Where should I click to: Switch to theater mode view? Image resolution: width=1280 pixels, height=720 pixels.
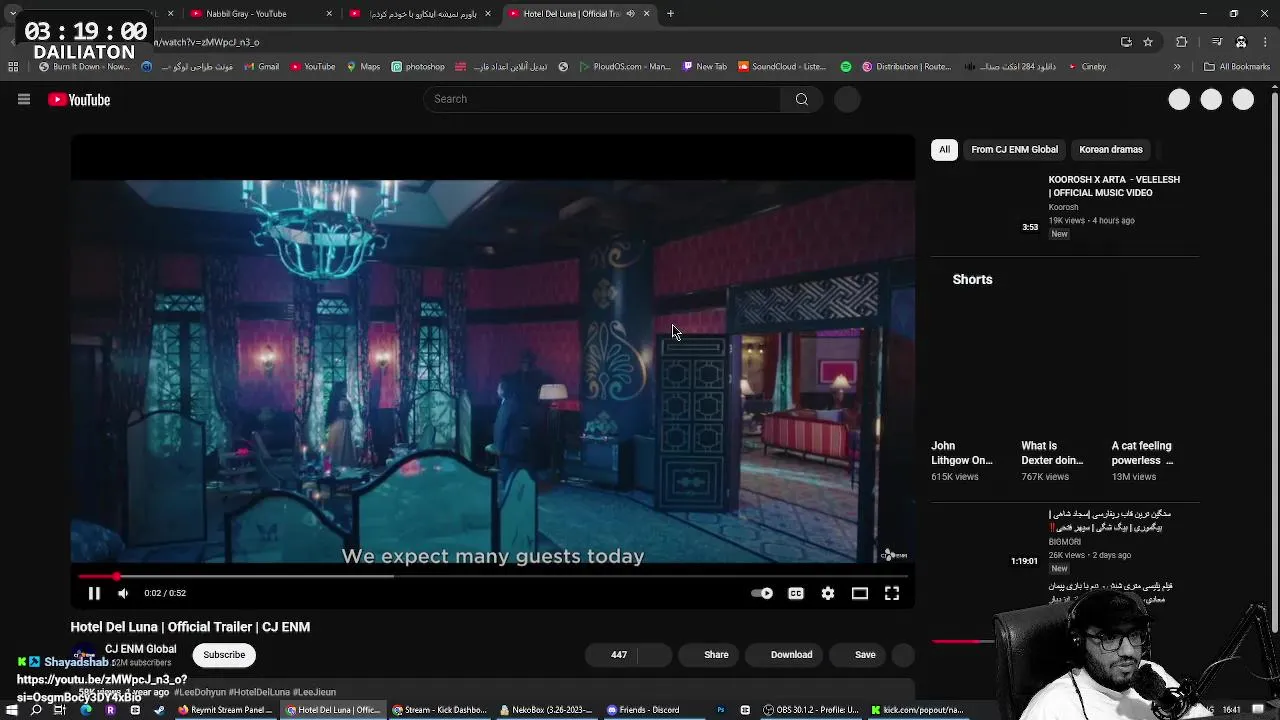point(860,593)
